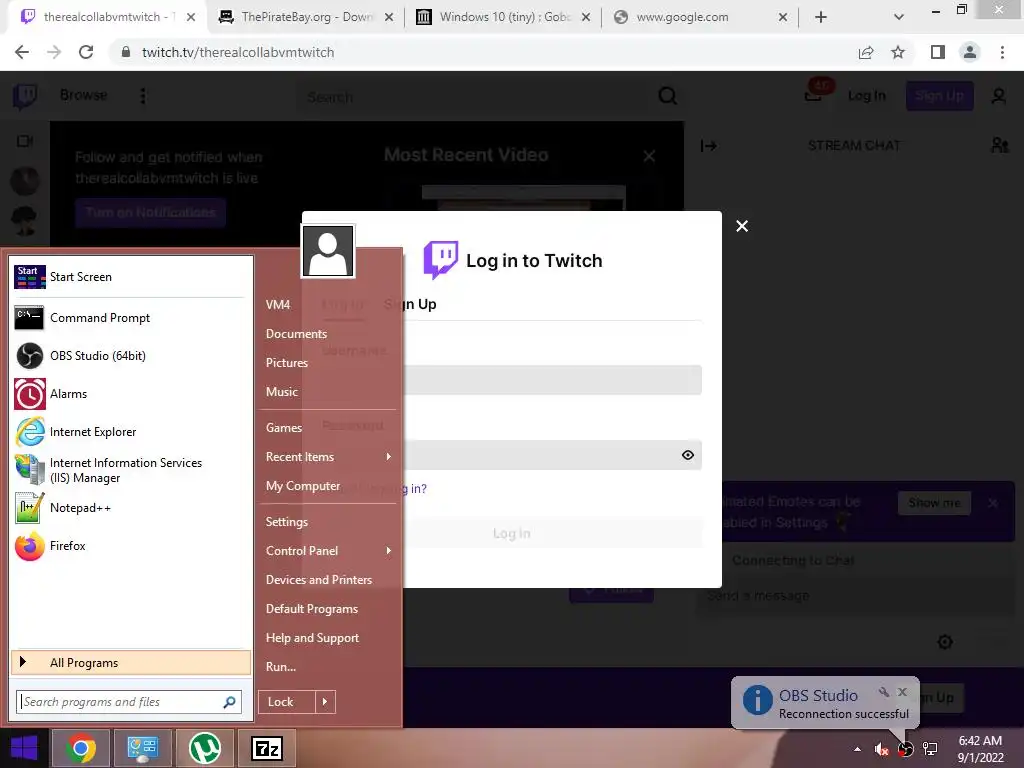Open Games in start menu

pyautogui.click(x=283, y=428)
